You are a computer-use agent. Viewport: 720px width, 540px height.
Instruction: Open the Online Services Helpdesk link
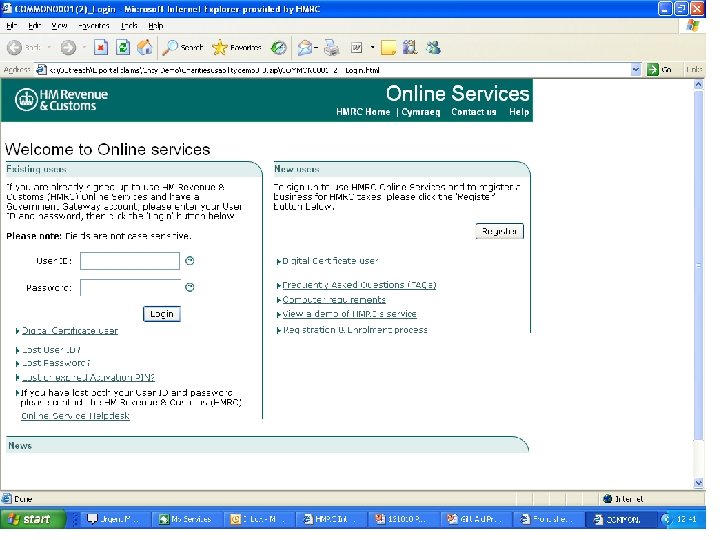click(75, 416)
